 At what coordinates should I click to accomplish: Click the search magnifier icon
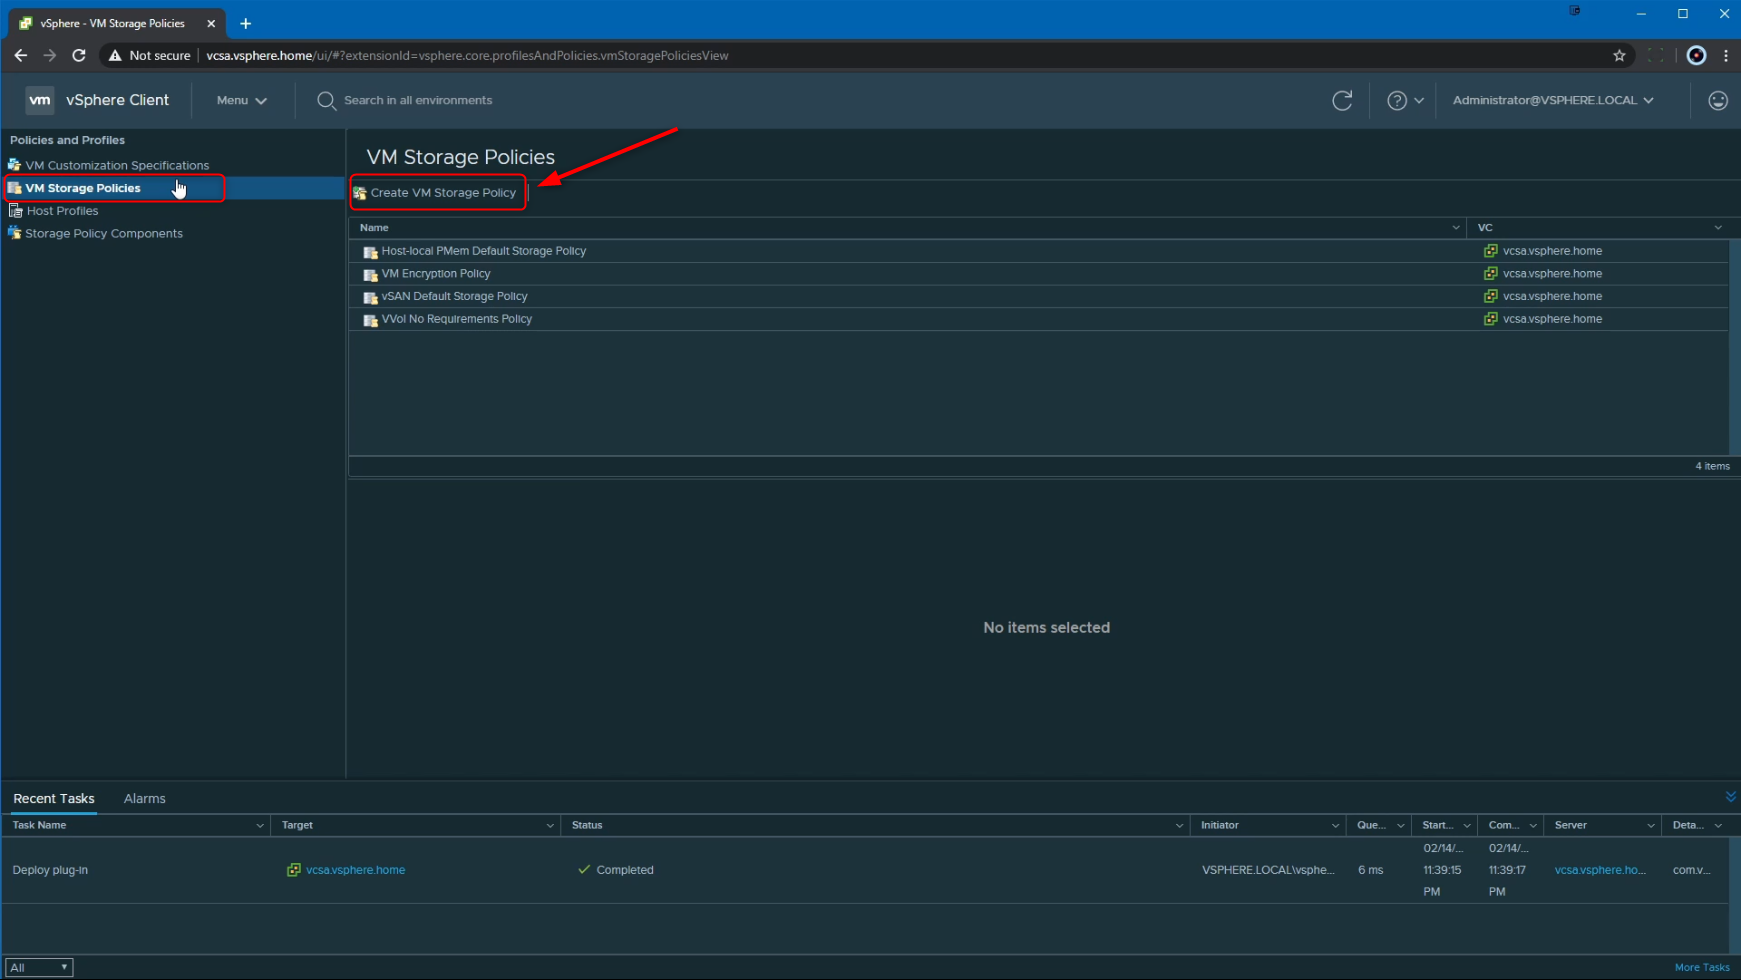(326, 100)
